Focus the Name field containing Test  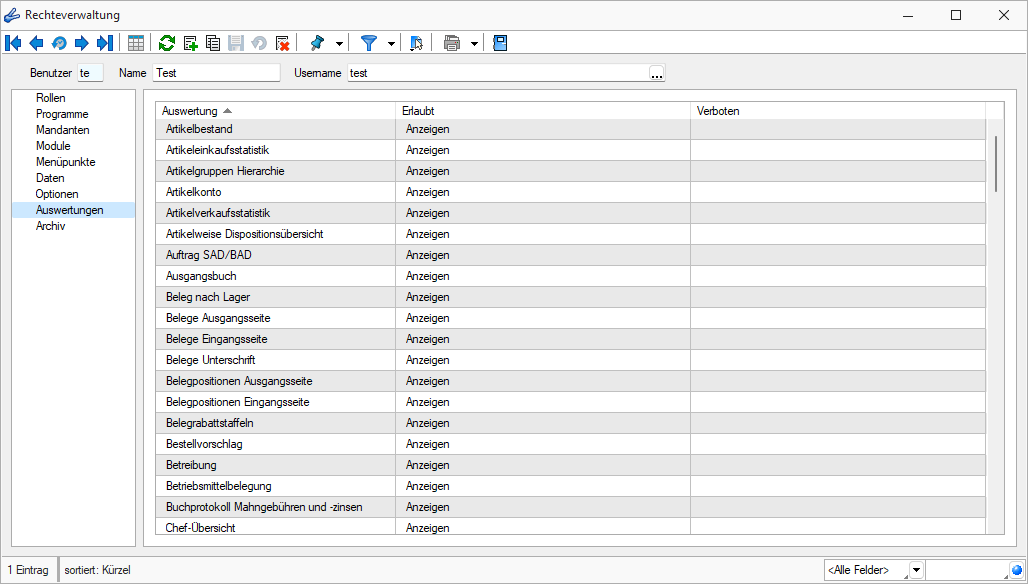tap(216, 73)
